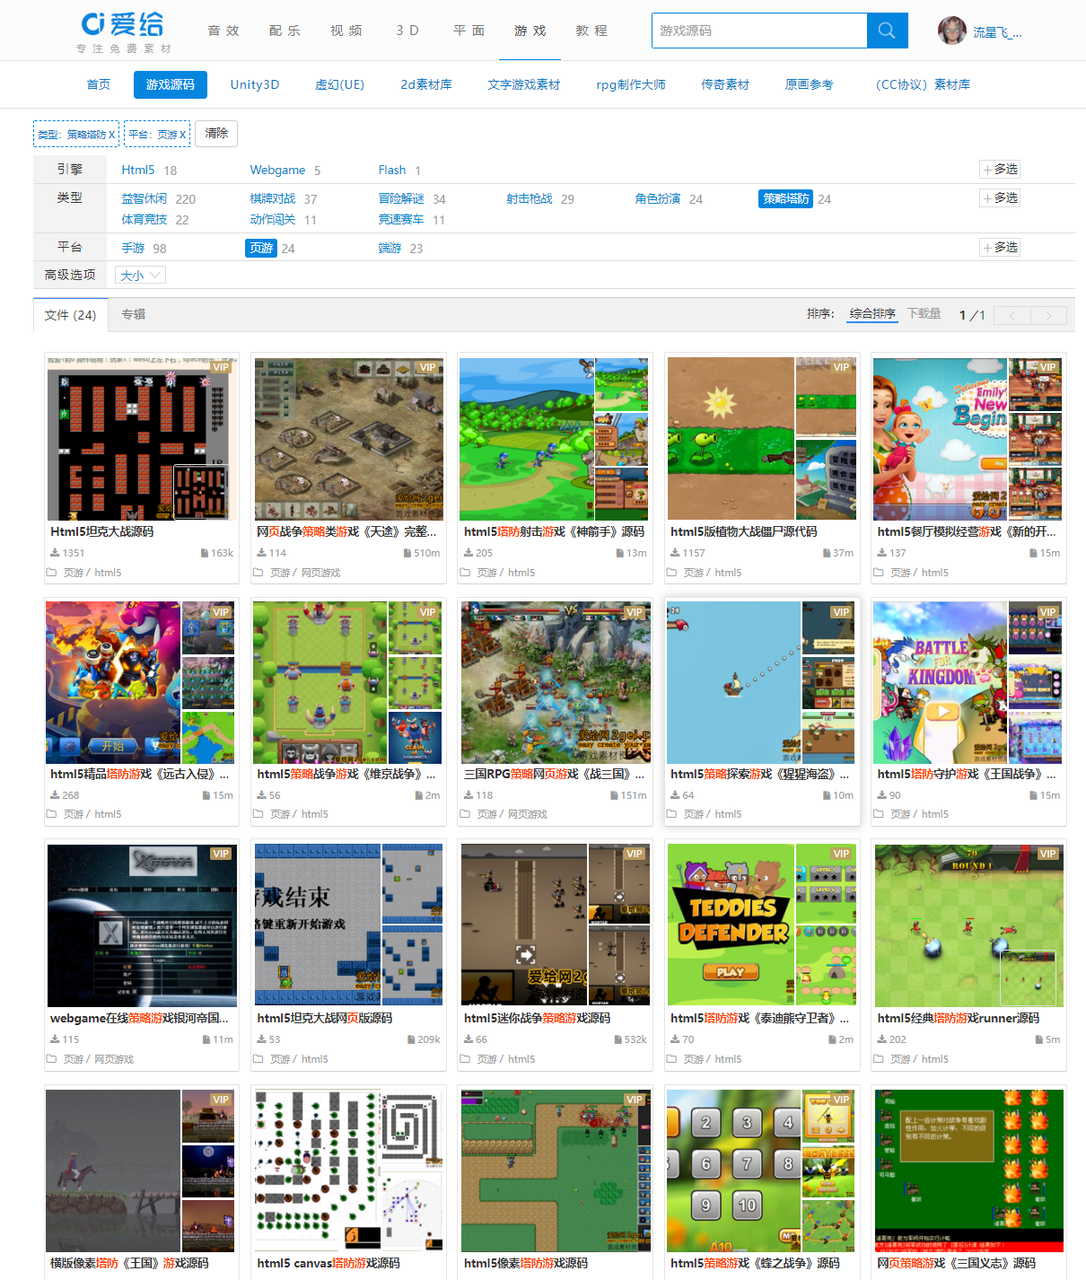Enable multi-select for 类型 row
This screenshot has height=1280, width=1086.
(x=1000, y=198)
